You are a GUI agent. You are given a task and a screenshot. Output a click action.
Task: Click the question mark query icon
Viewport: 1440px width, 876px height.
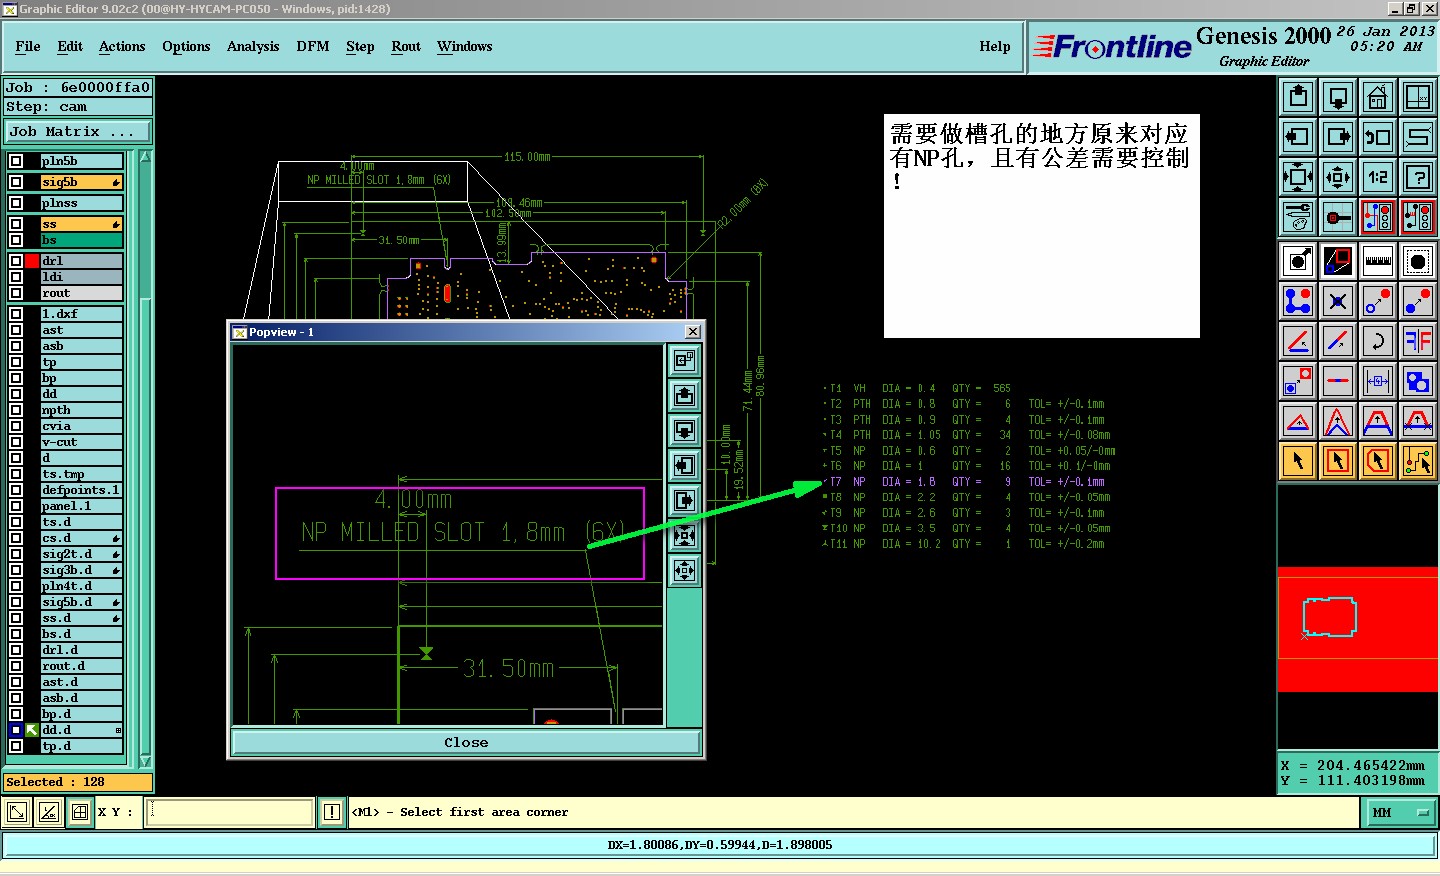(x=1417, y=178)
